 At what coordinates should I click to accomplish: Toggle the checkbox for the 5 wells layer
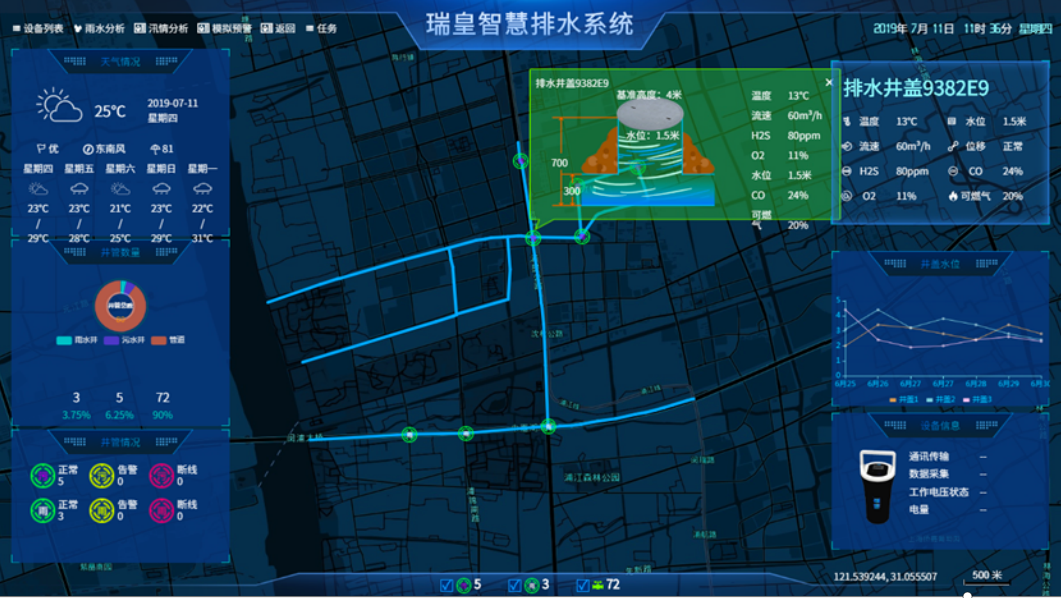coord(446,585)
